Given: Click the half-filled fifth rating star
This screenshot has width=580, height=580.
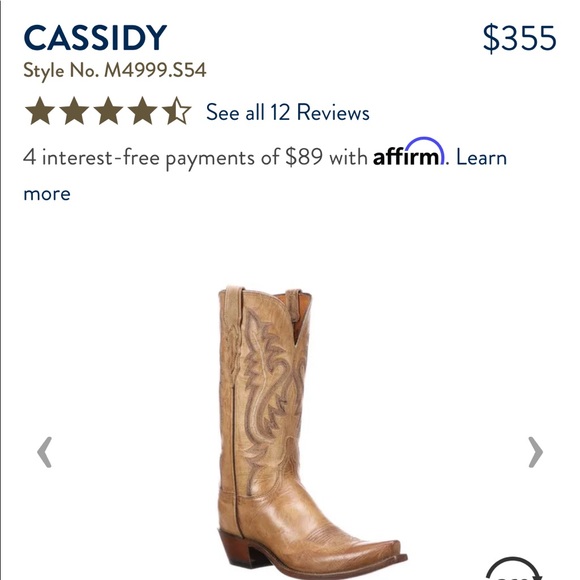Looking at the screenshot, I should (176, 111).
